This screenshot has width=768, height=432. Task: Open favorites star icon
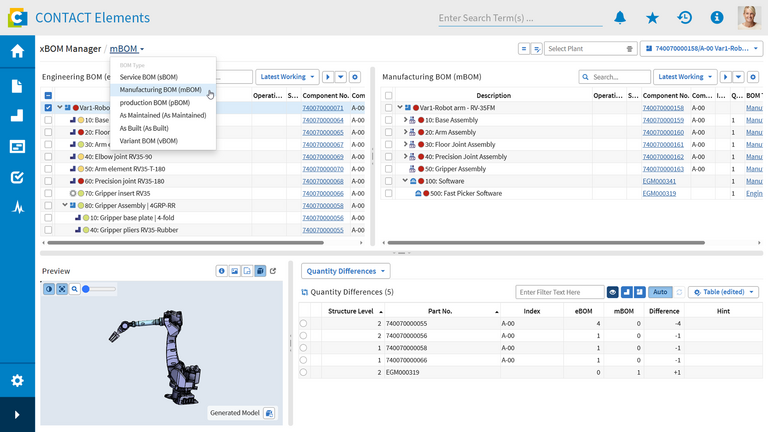[652, 18]
